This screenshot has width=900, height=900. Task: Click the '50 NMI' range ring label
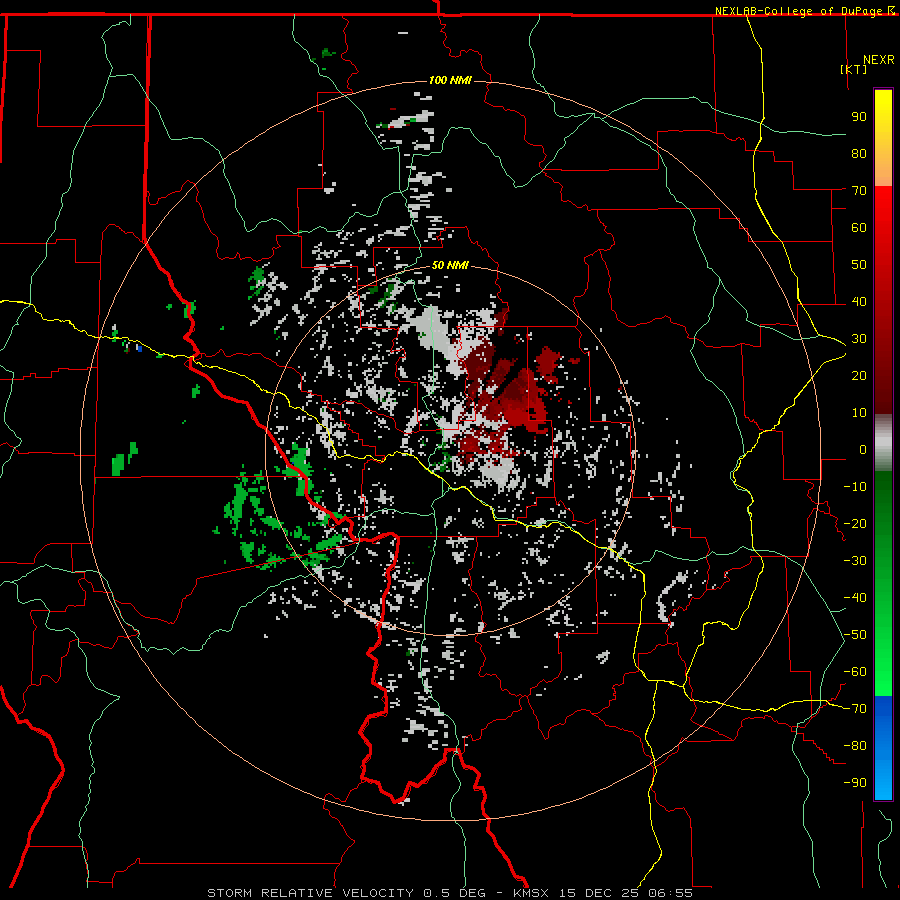(x=450, y=265)
